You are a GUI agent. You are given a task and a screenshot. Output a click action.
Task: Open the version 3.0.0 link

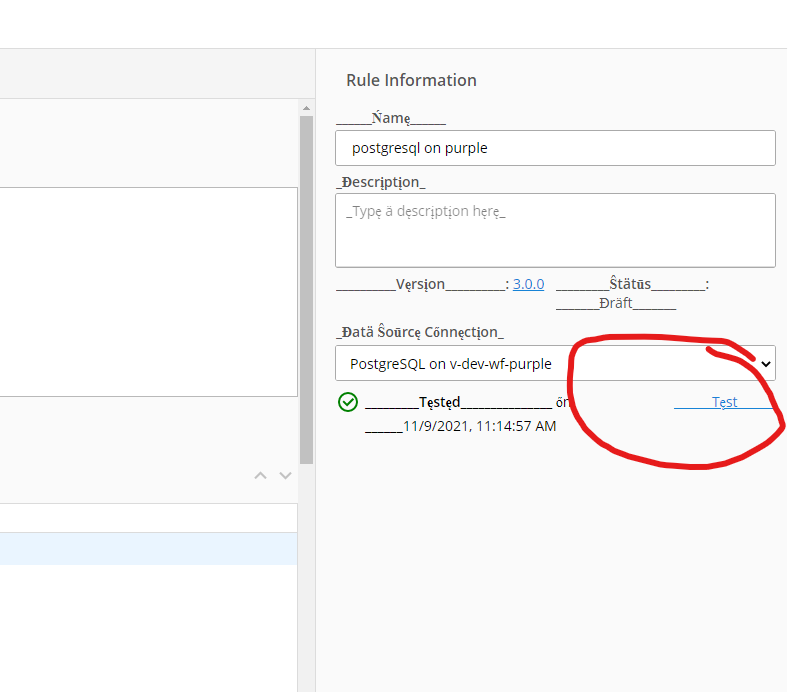(x=528, y=284)
